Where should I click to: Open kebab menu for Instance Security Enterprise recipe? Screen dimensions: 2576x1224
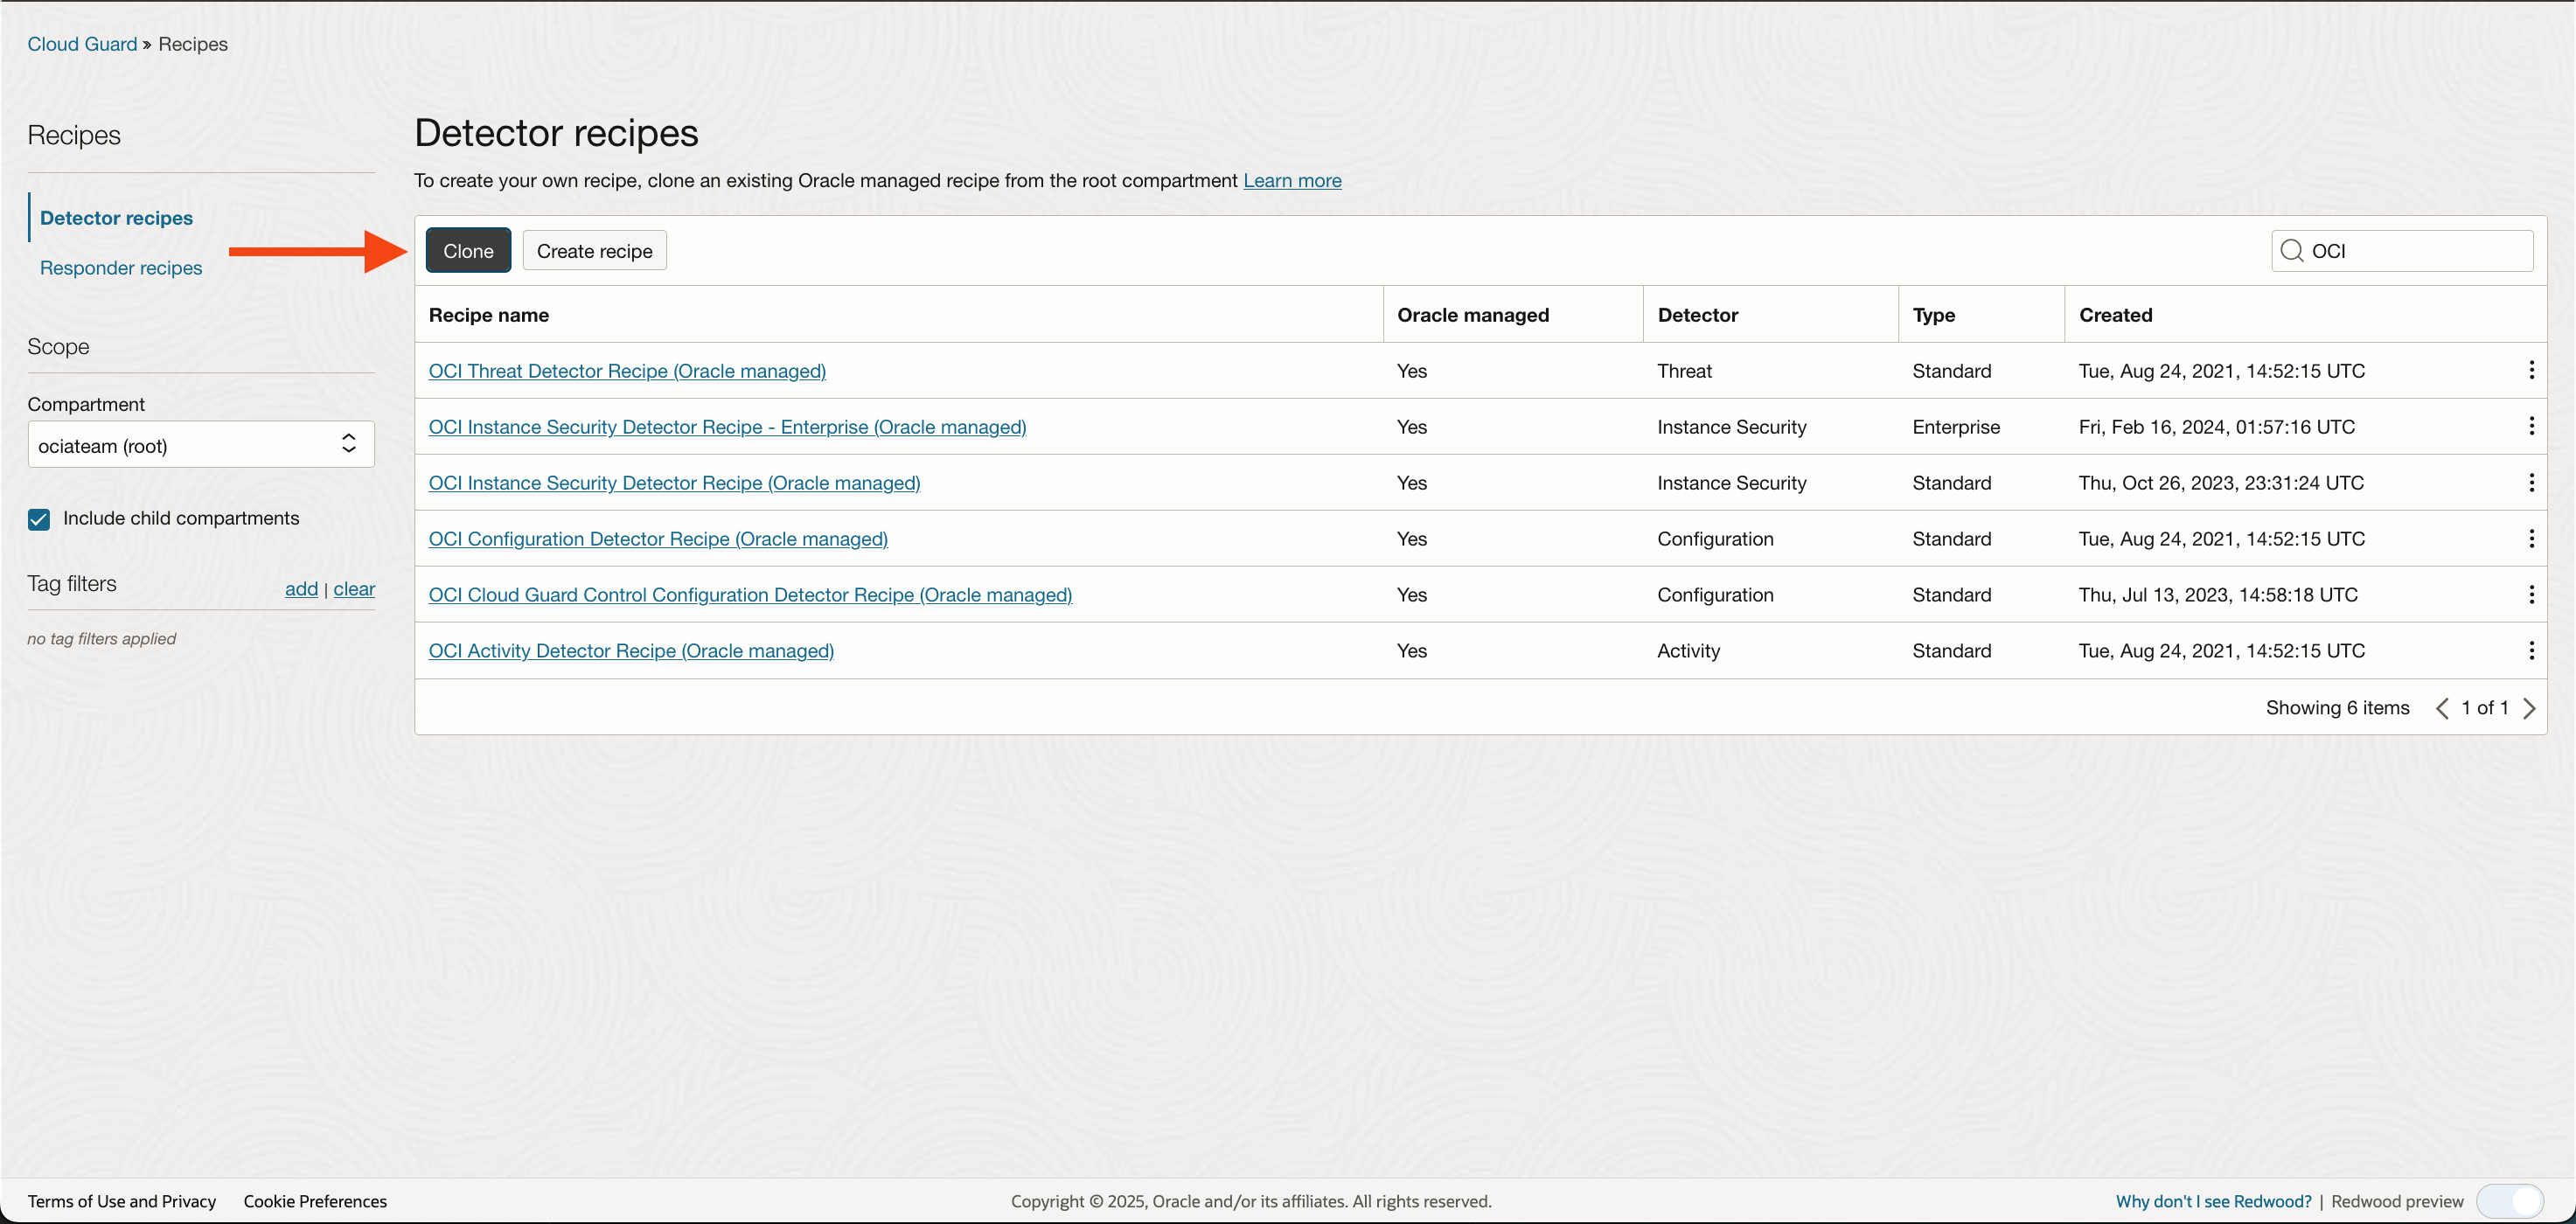2531,427
